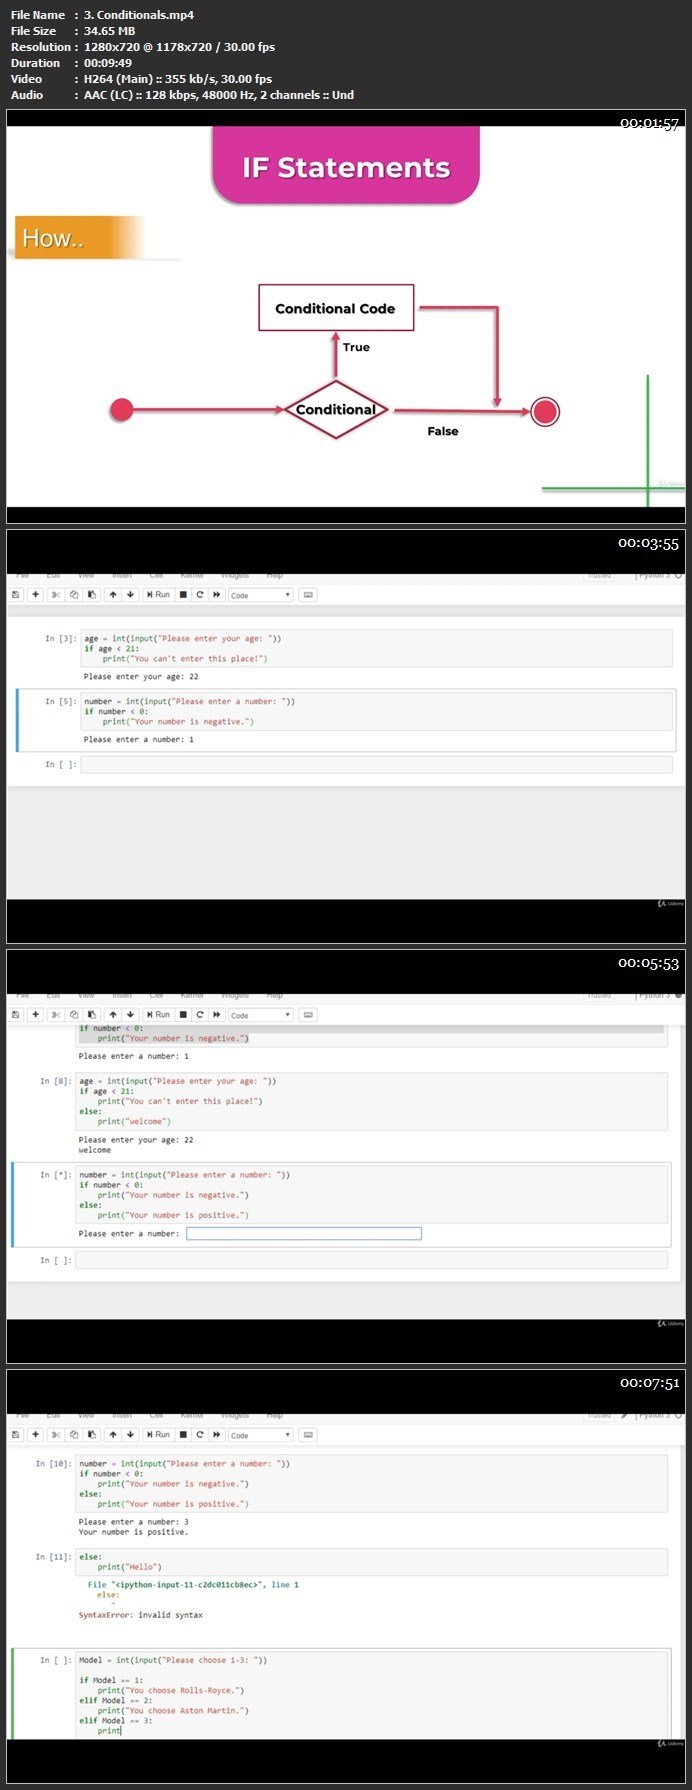This screenshot has height=1790, width=692.
Task: Click move cell down arrow in 00:05:53 frame
Action: pos(130,1015)
